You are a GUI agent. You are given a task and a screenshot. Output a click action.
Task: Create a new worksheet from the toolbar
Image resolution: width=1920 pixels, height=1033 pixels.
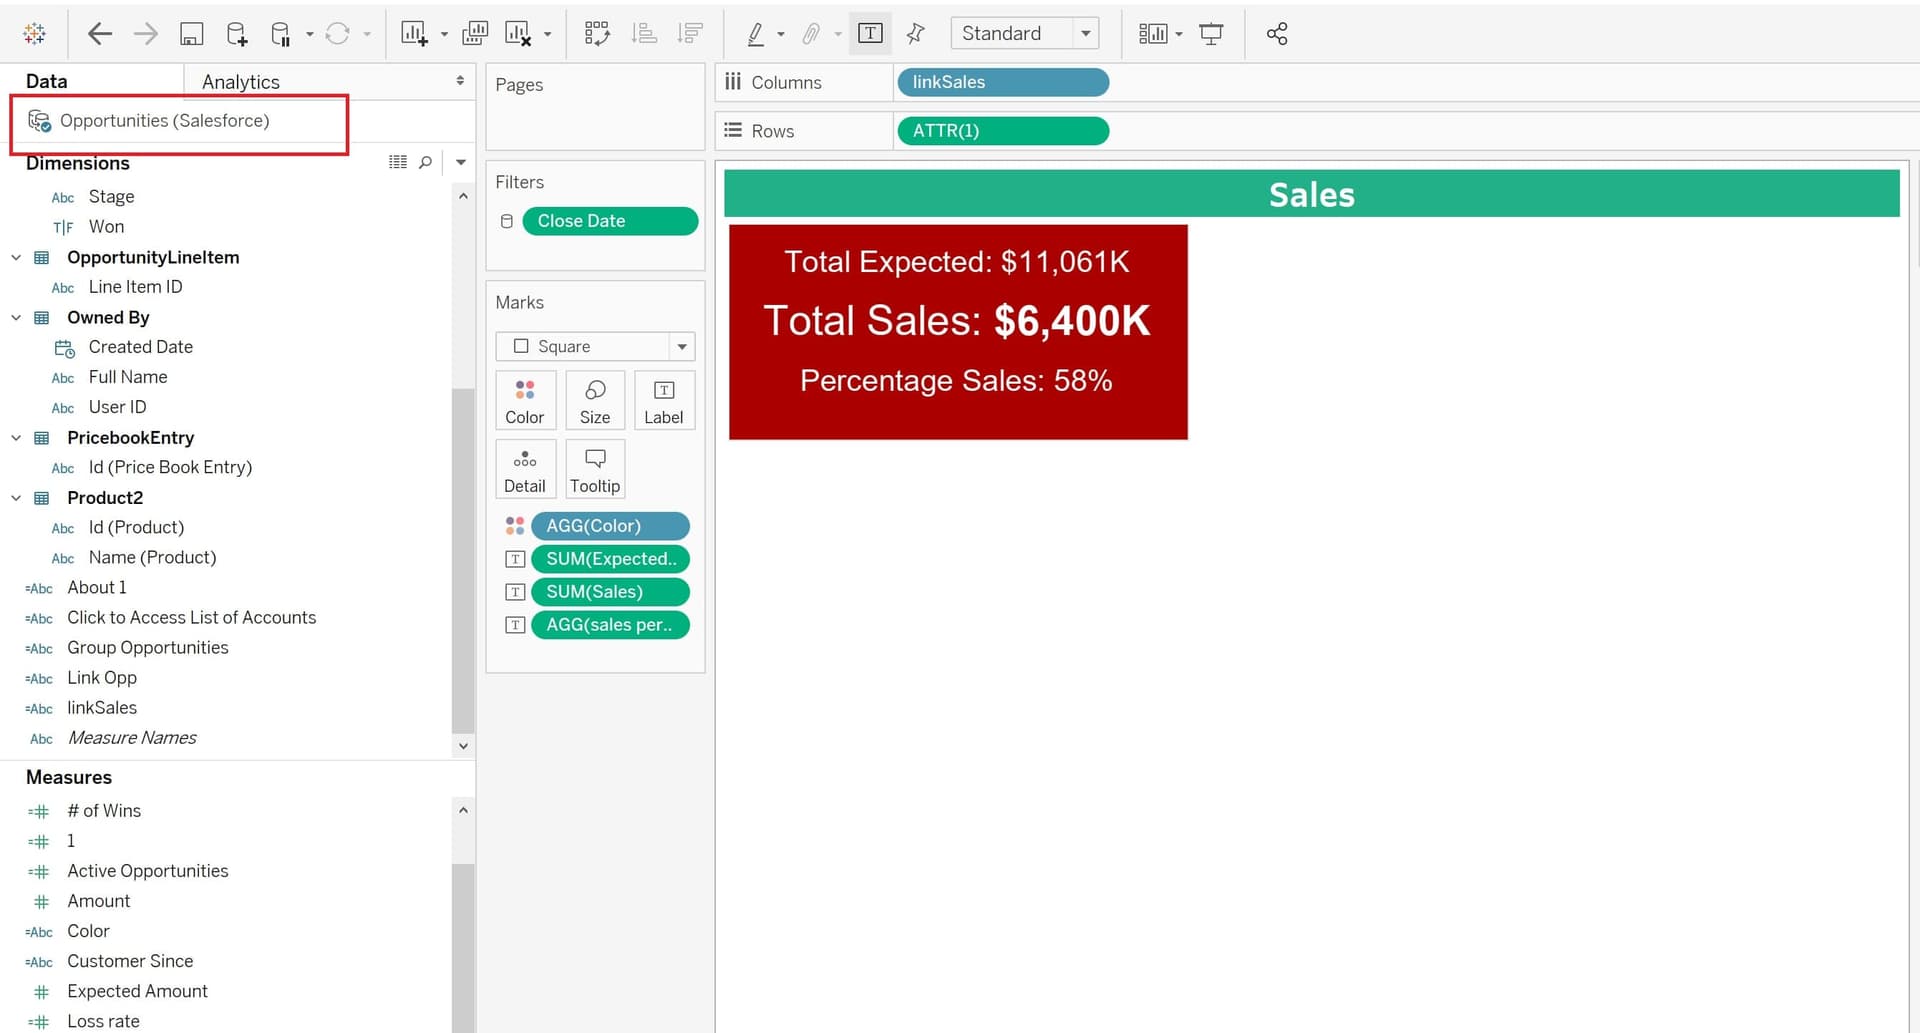(414, 33)
